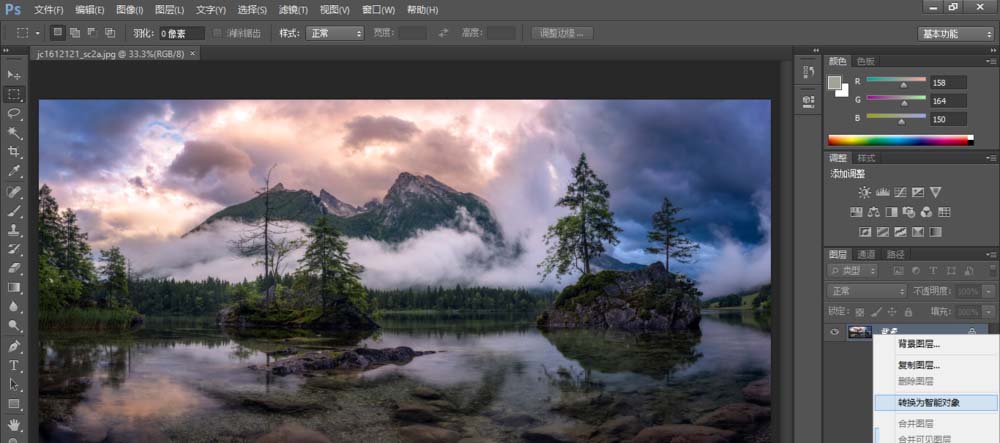The width and height of the screenshot is (1000, 443).
Task: Select the Move tool
Action: point(14,75)
